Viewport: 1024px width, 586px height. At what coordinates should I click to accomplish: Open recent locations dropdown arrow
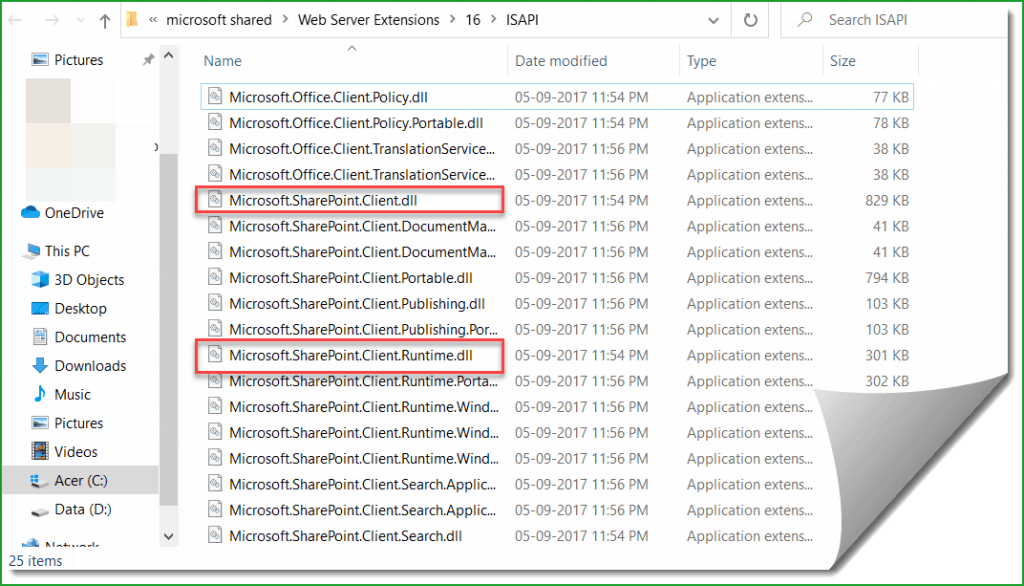[x=80, y=20]
